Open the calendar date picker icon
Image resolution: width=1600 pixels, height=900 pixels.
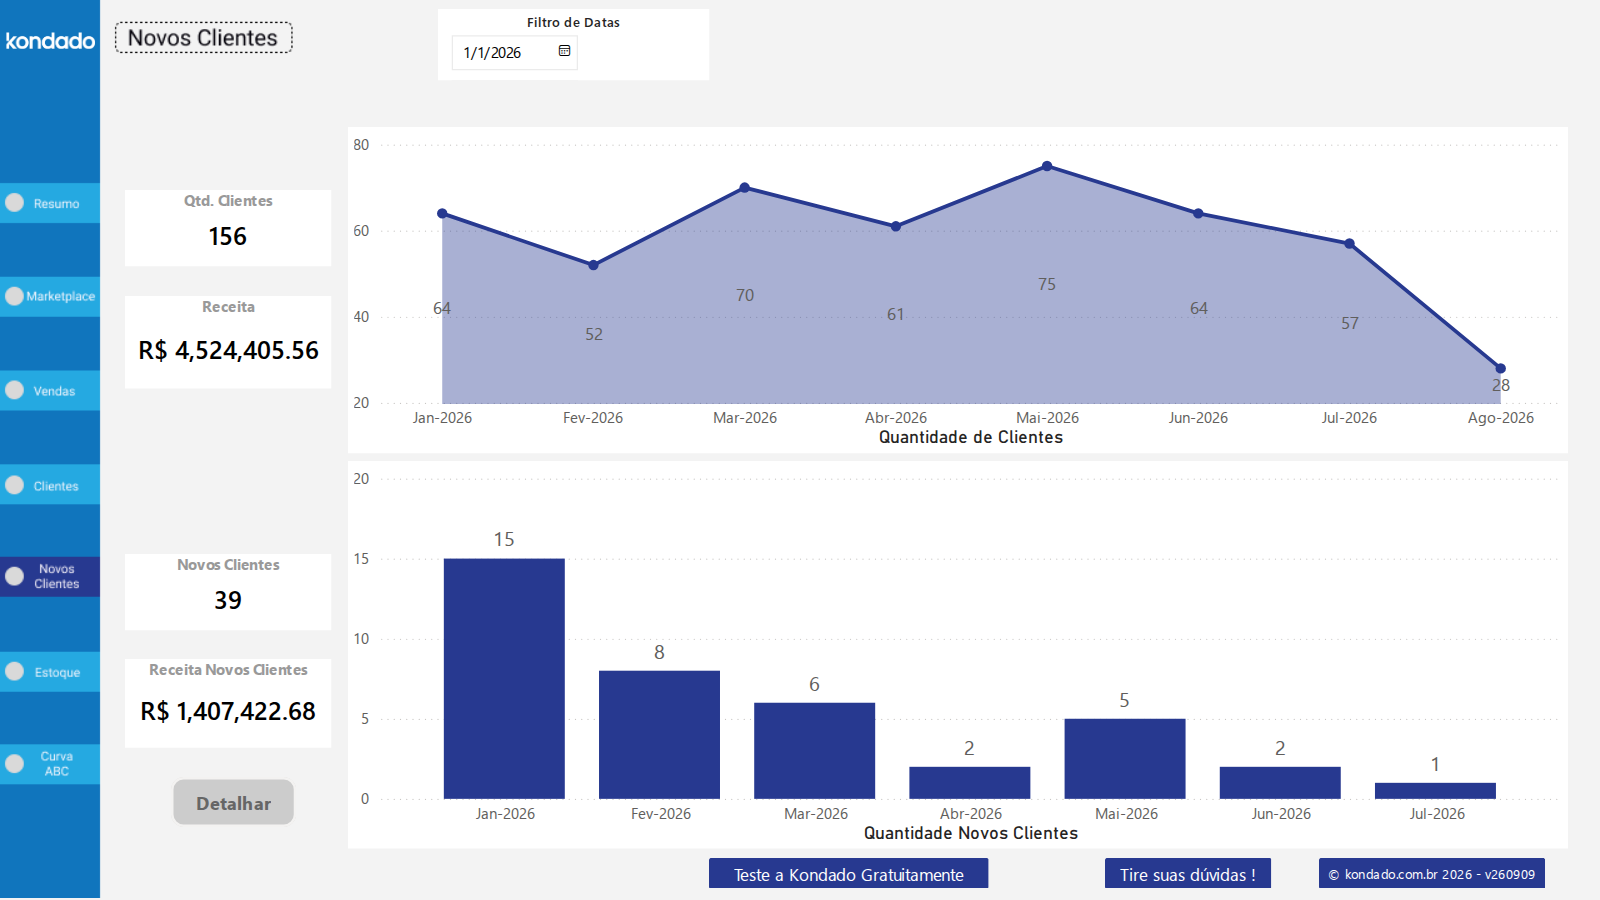[564, 51]
